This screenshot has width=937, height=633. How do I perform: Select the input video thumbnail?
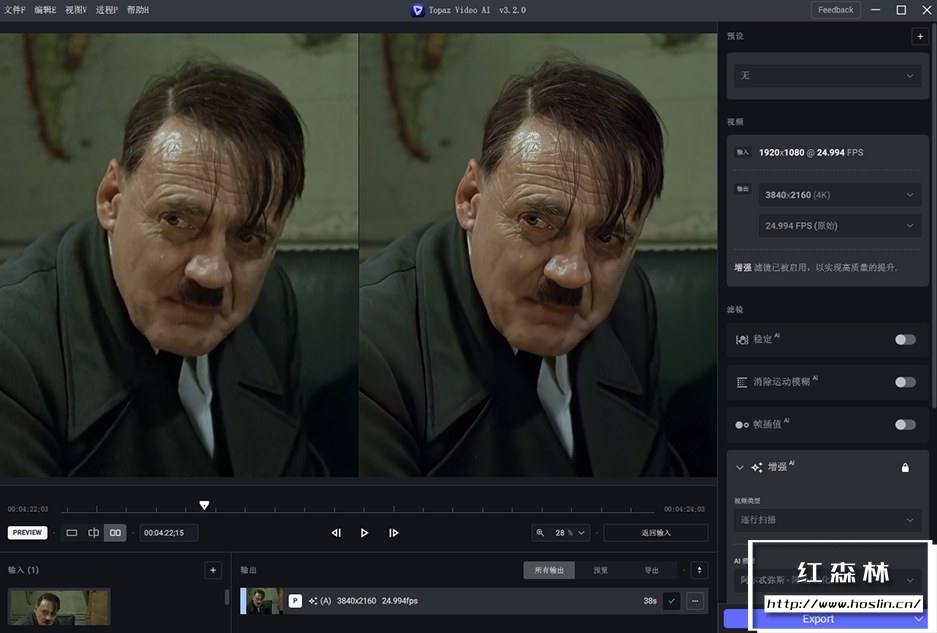(59, 608)
